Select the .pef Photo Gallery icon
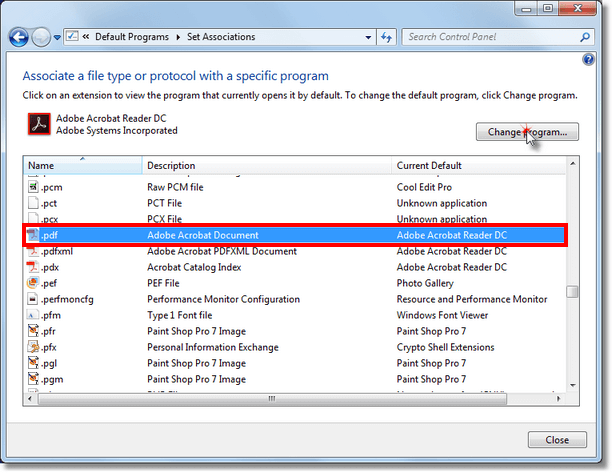This screenshot has height=473, width=612. click(x=33, y=283)
